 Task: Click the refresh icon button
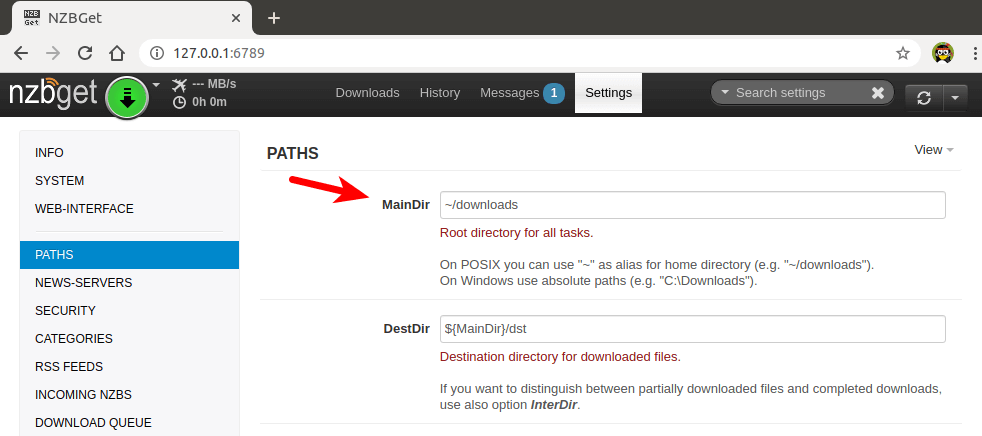[x=923, y=97]
